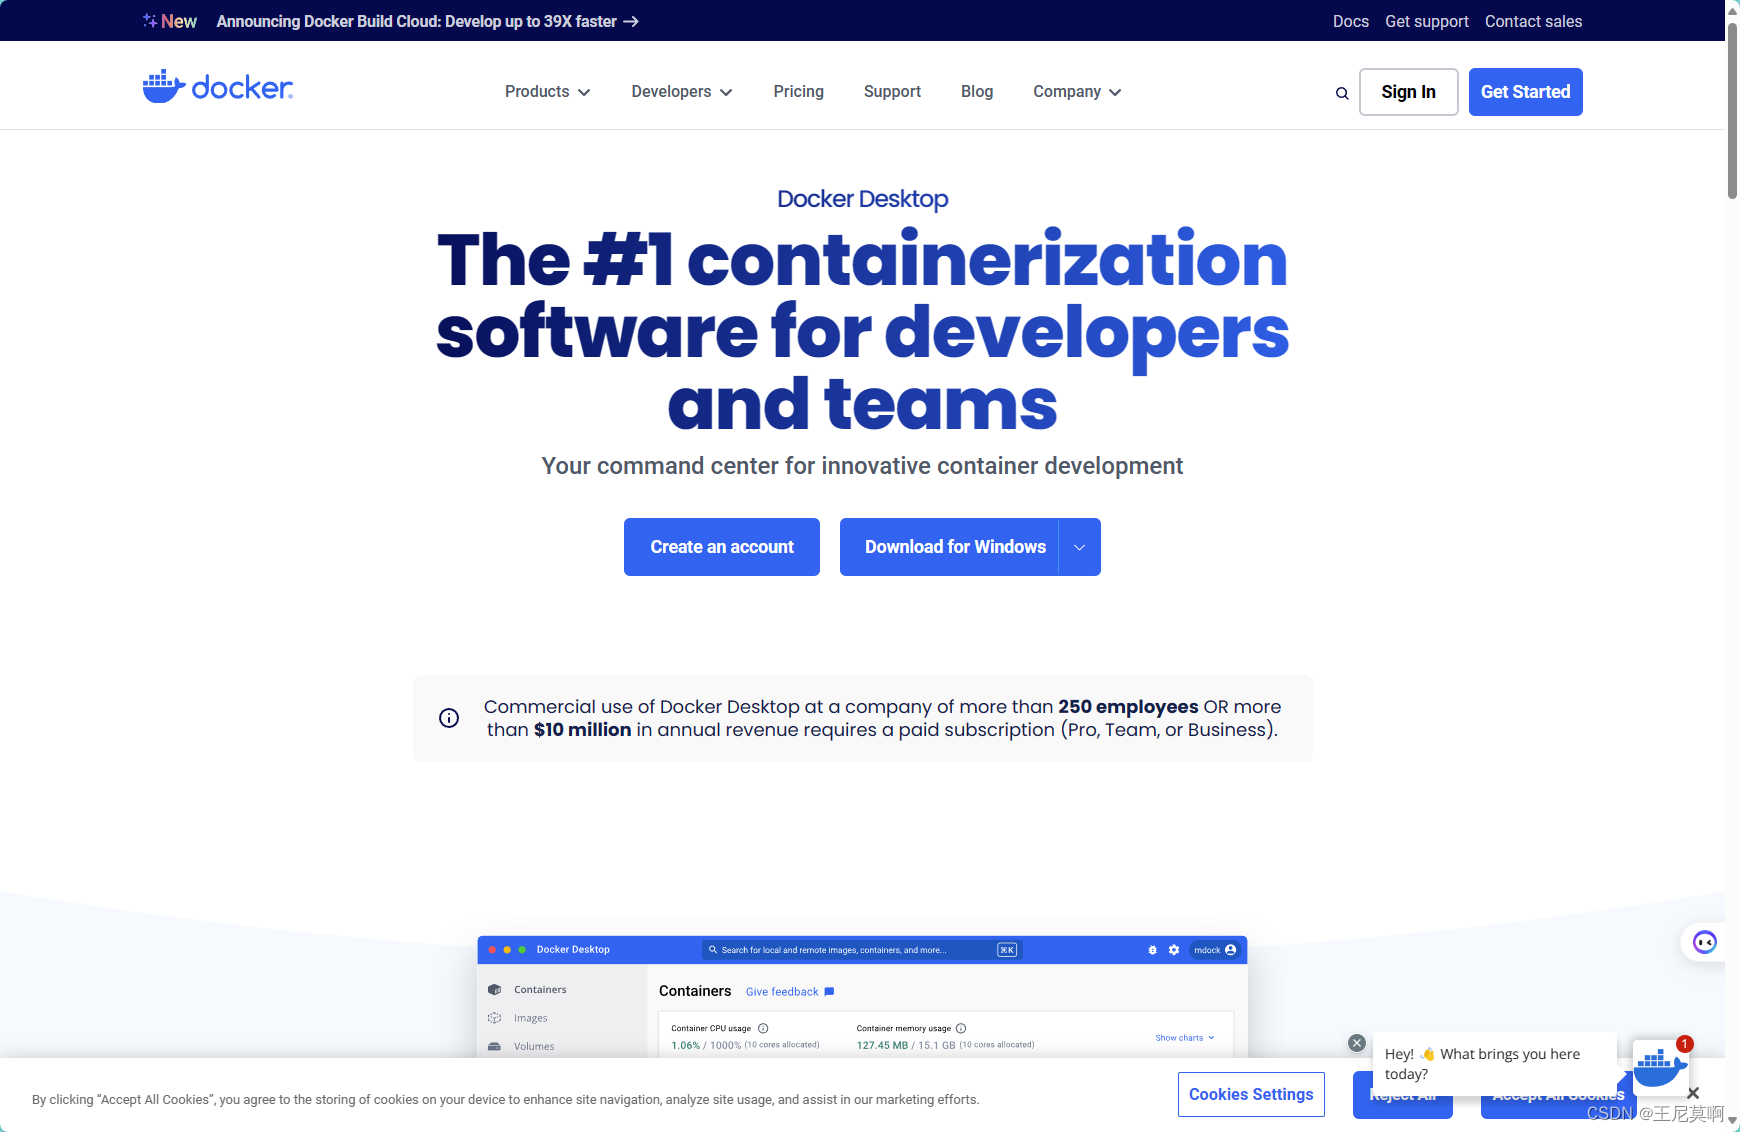Open the Blog page
1740x1132 pixels.
point(977,92)
